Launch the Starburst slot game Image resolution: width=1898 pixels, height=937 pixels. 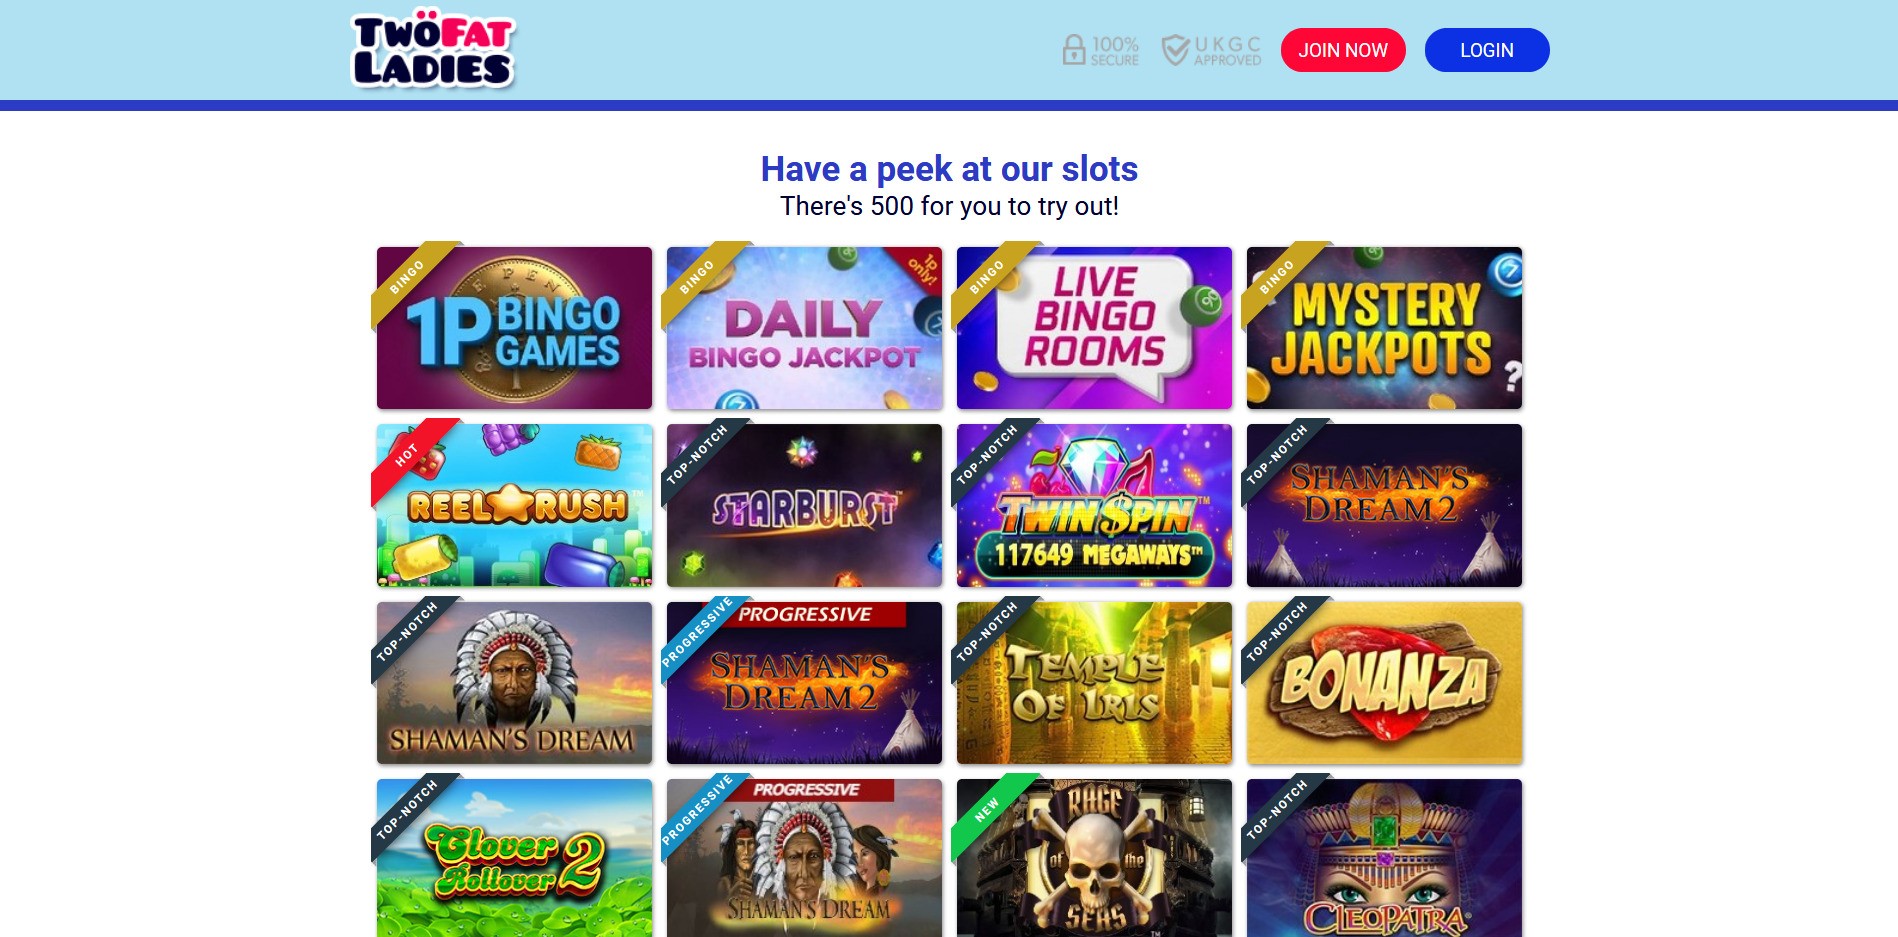point(804,505)
